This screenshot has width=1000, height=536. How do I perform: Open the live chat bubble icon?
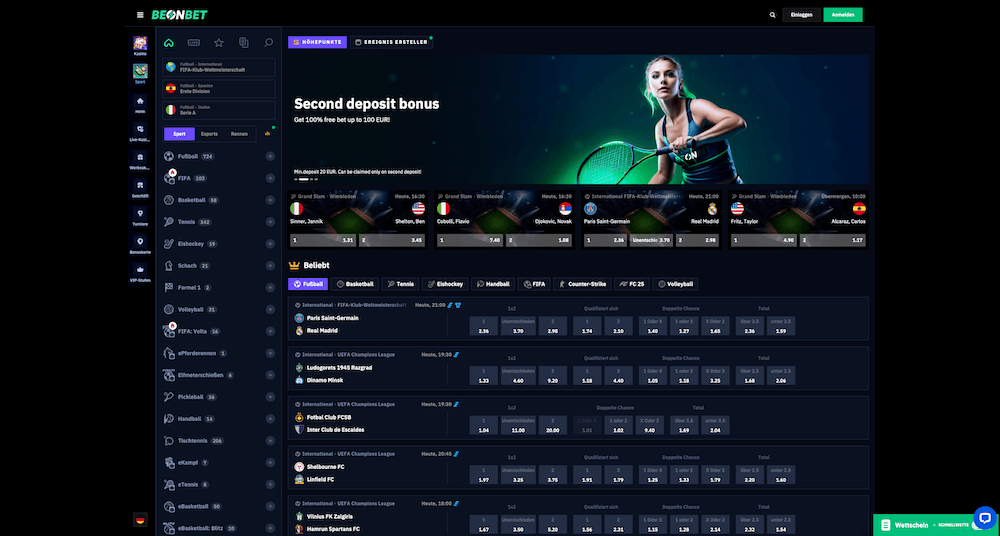[985, 517]
